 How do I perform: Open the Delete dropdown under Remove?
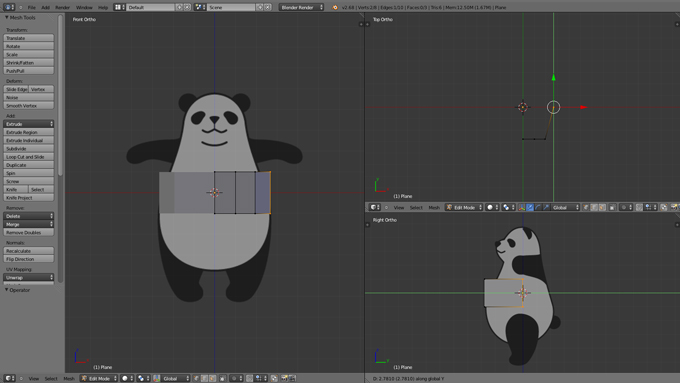click(x=29, y=216)
